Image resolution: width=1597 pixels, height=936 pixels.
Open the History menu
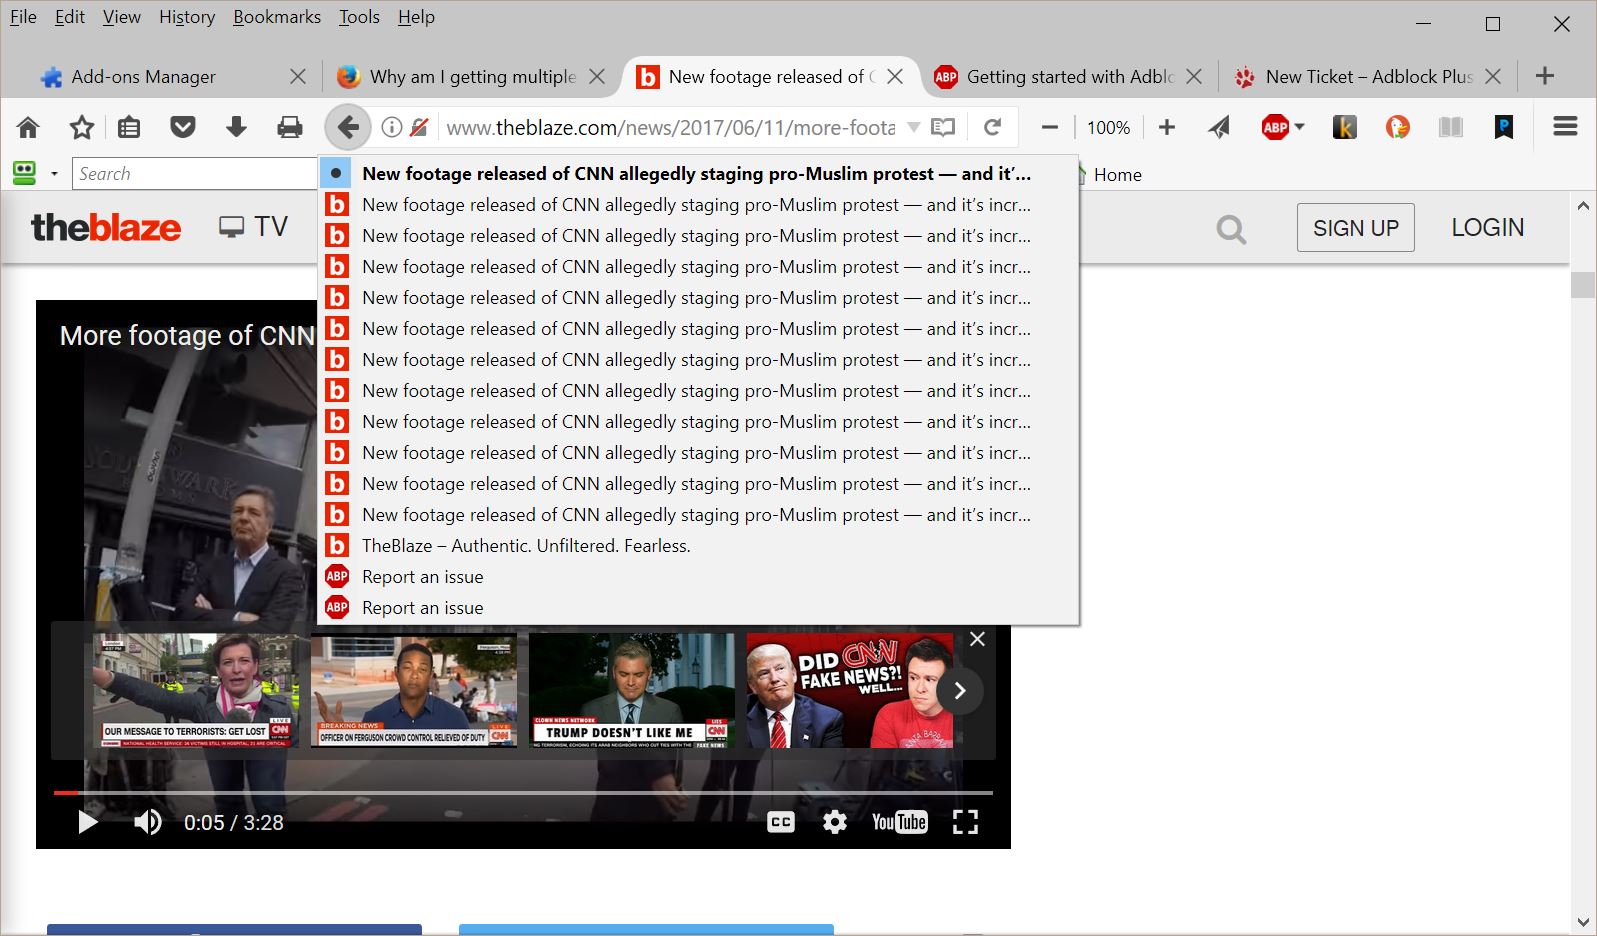pyautogui.click(x=186, y=17)
